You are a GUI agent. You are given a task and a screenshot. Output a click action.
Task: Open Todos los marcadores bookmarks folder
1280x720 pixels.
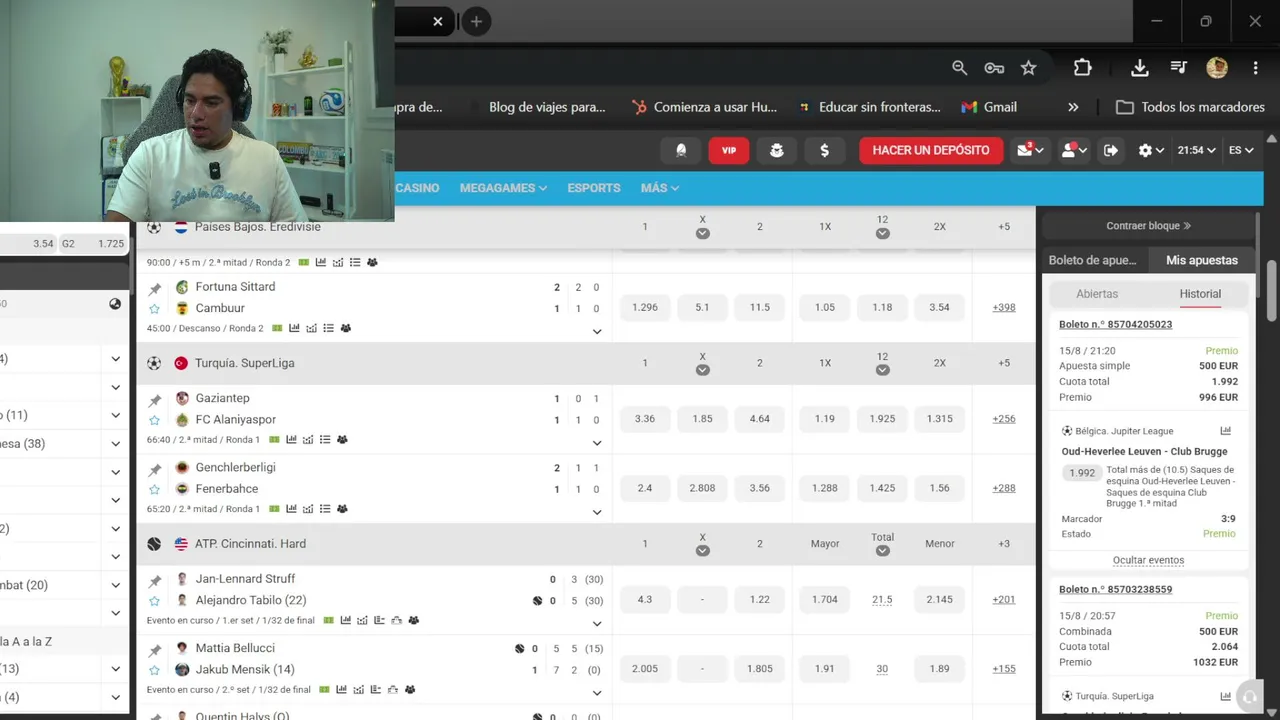pos(1190,107)
